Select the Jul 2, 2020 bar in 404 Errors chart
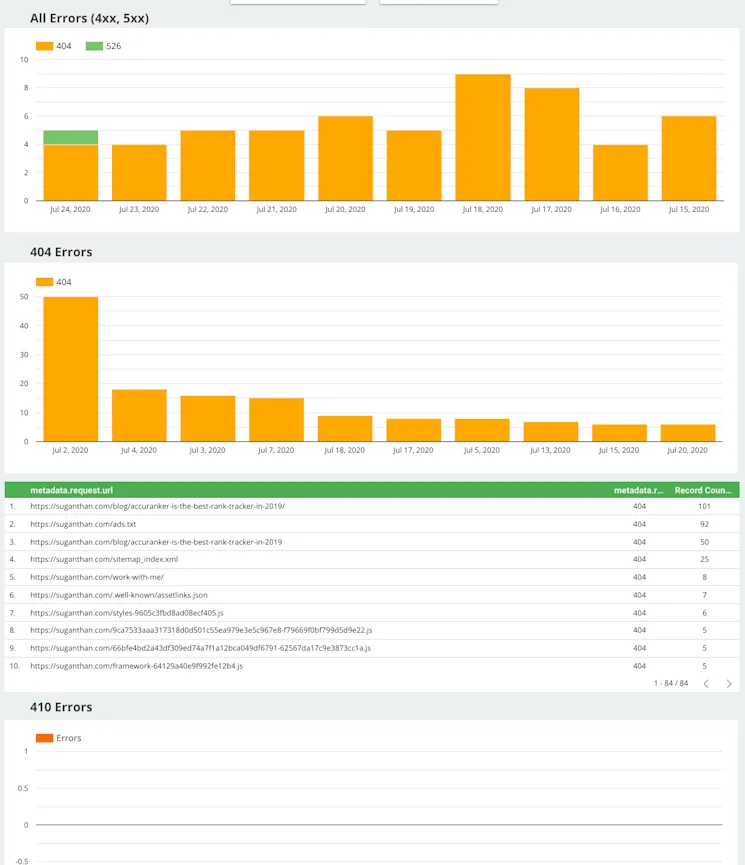Viewport: 745px width, 865px height. [x=70, y=369]
